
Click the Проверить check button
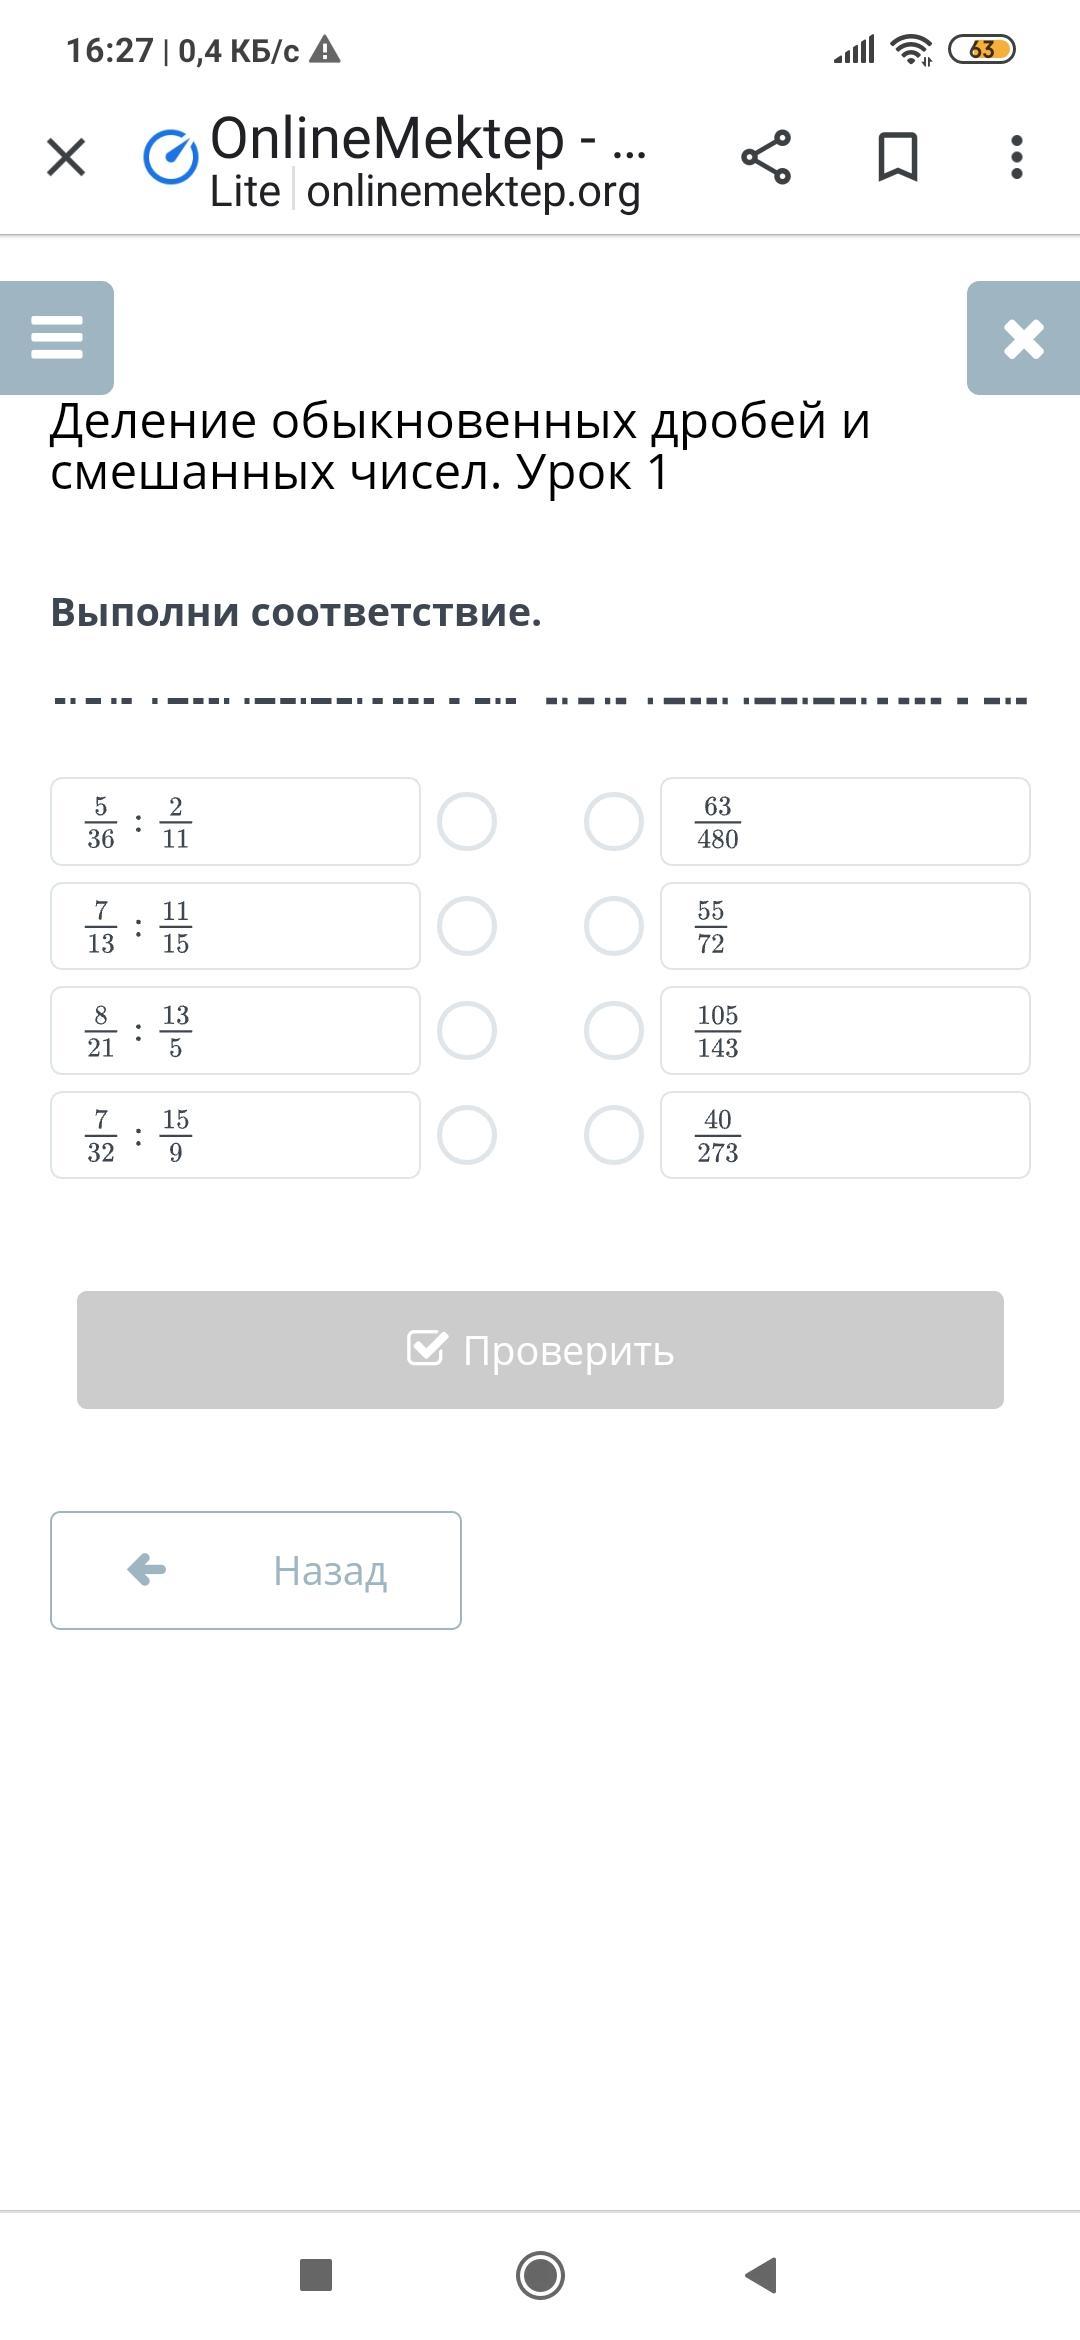click(x=540, y=1350)
